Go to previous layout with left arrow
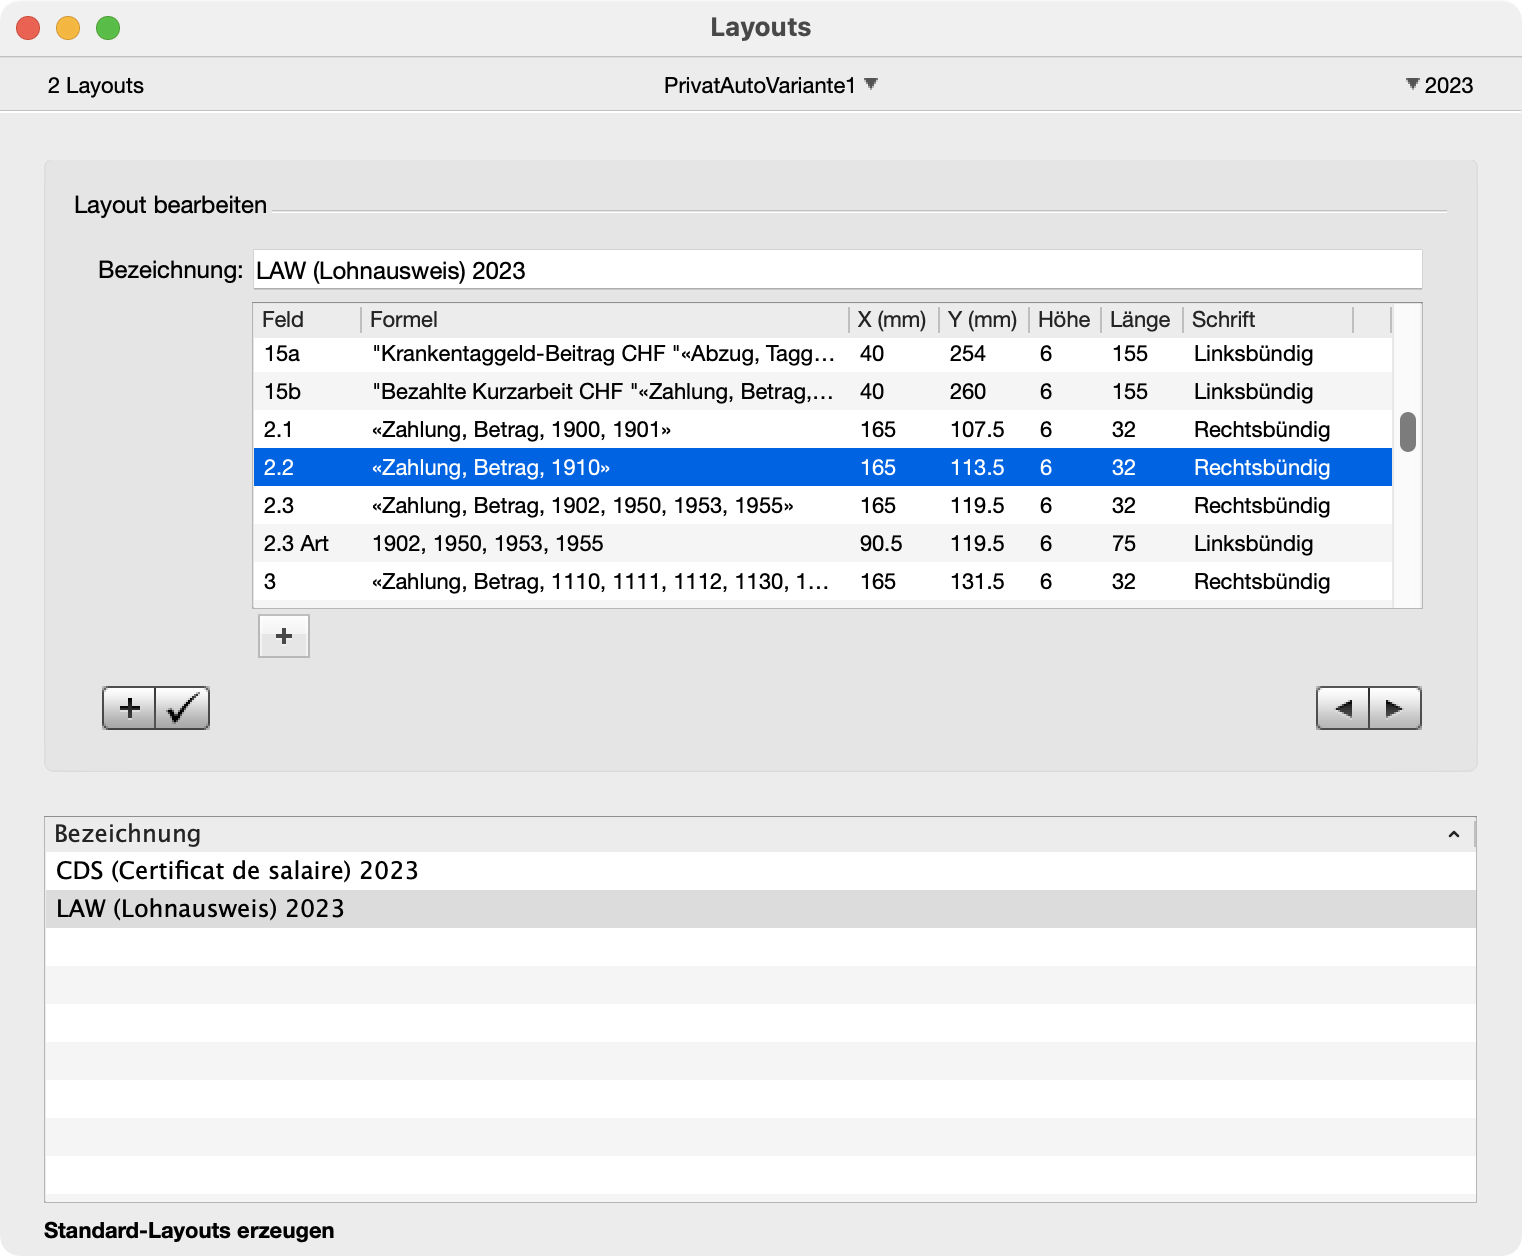This screenshot has height=1256, width=1522. [1342, 708]
